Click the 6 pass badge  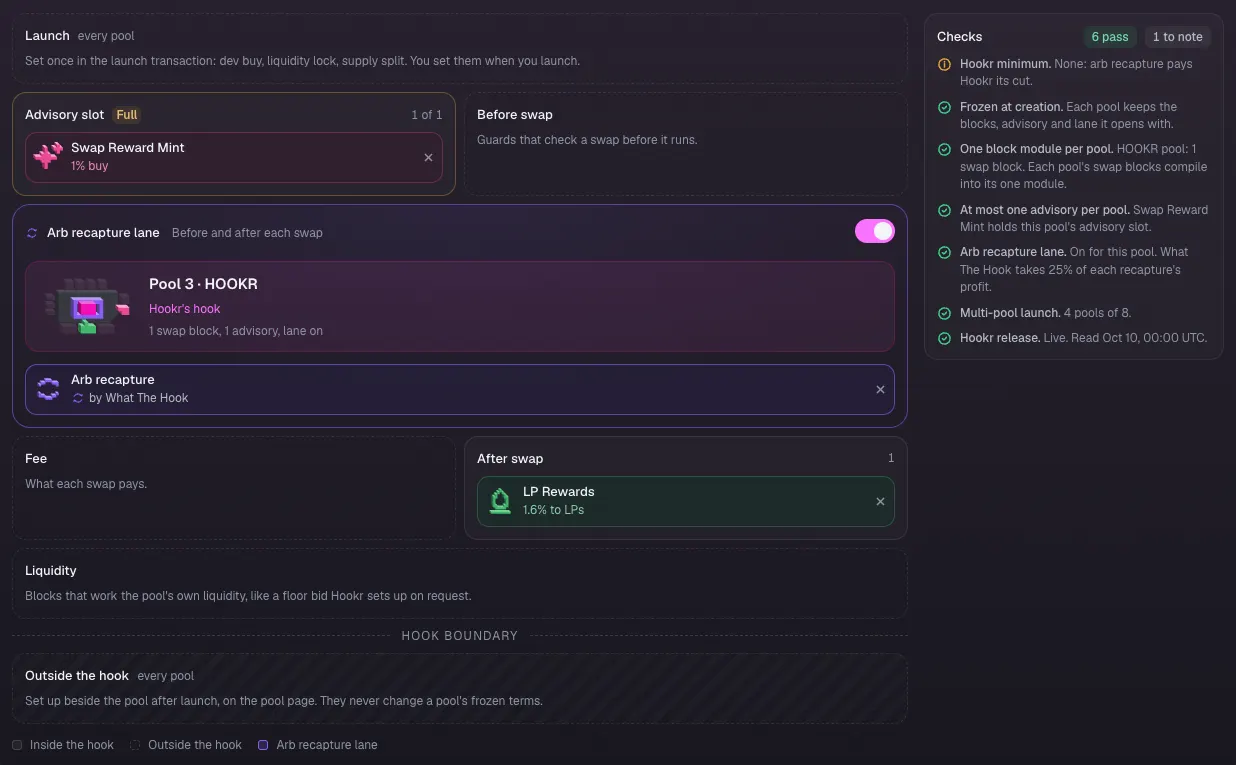[x=1110, y=37]
